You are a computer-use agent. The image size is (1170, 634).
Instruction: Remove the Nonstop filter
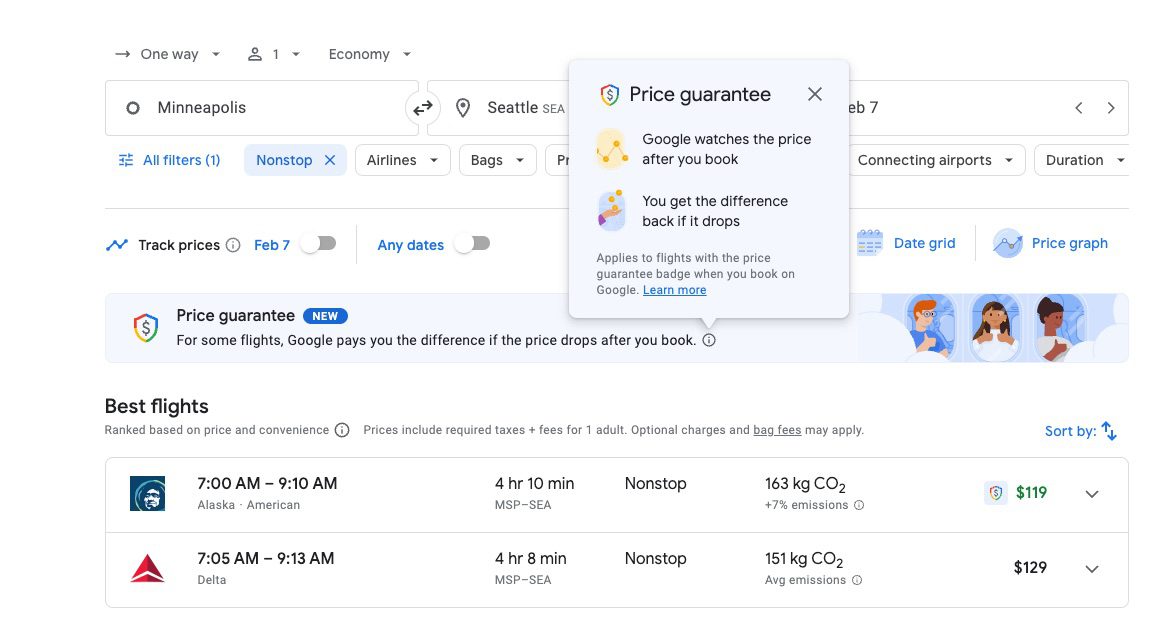(331, 159)
